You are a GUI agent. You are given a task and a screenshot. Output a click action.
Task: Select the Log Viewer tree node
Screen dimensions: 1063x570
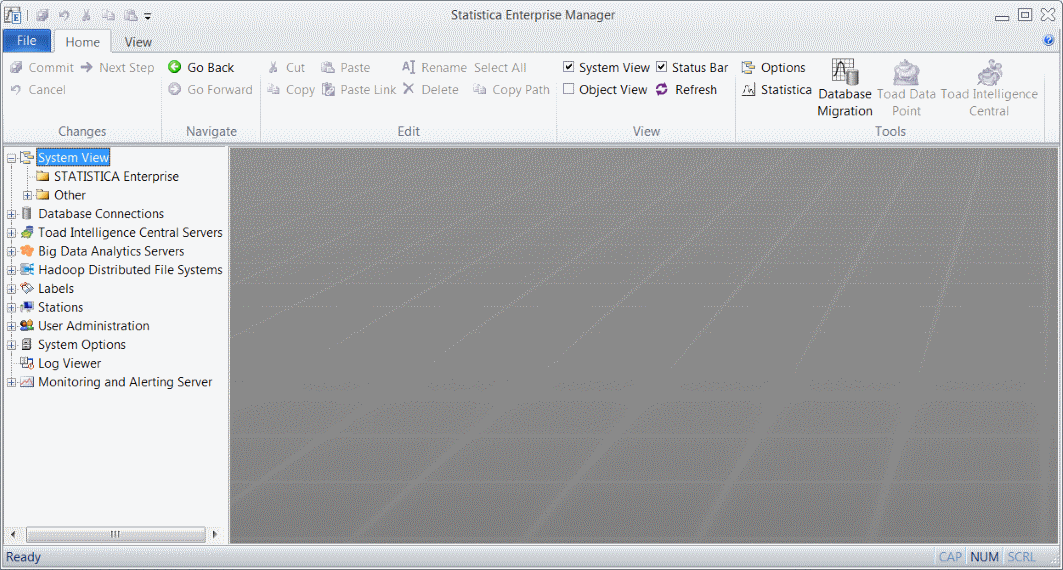point(69,363)
